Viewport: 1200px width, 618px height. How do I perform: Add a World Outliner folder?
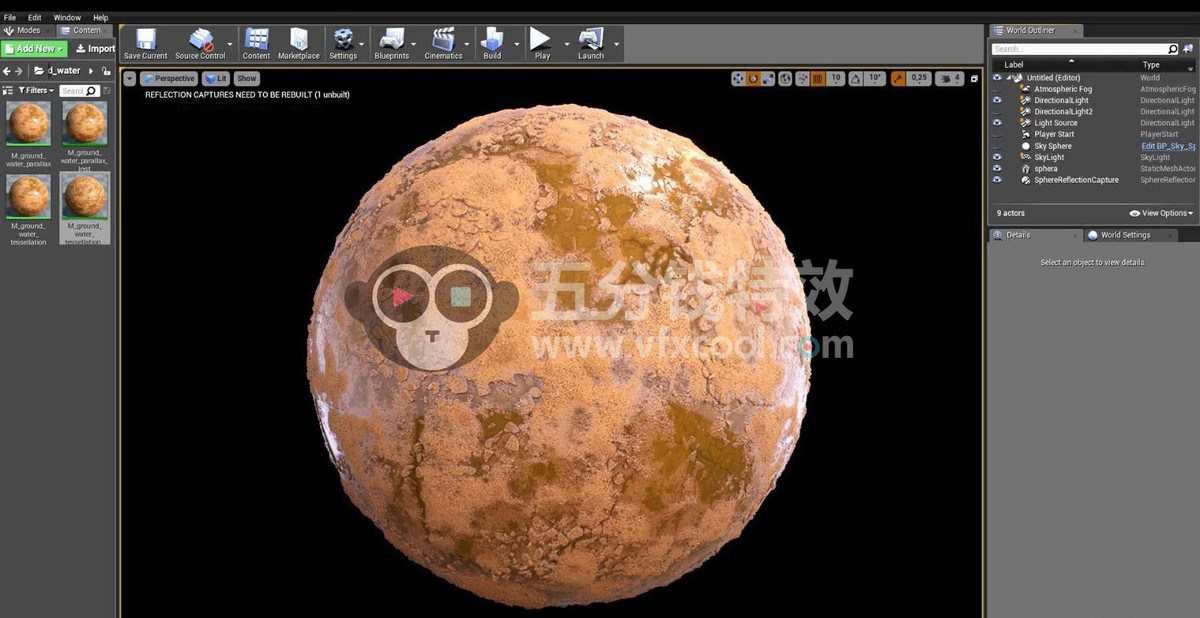click(x=1188, y=49)
